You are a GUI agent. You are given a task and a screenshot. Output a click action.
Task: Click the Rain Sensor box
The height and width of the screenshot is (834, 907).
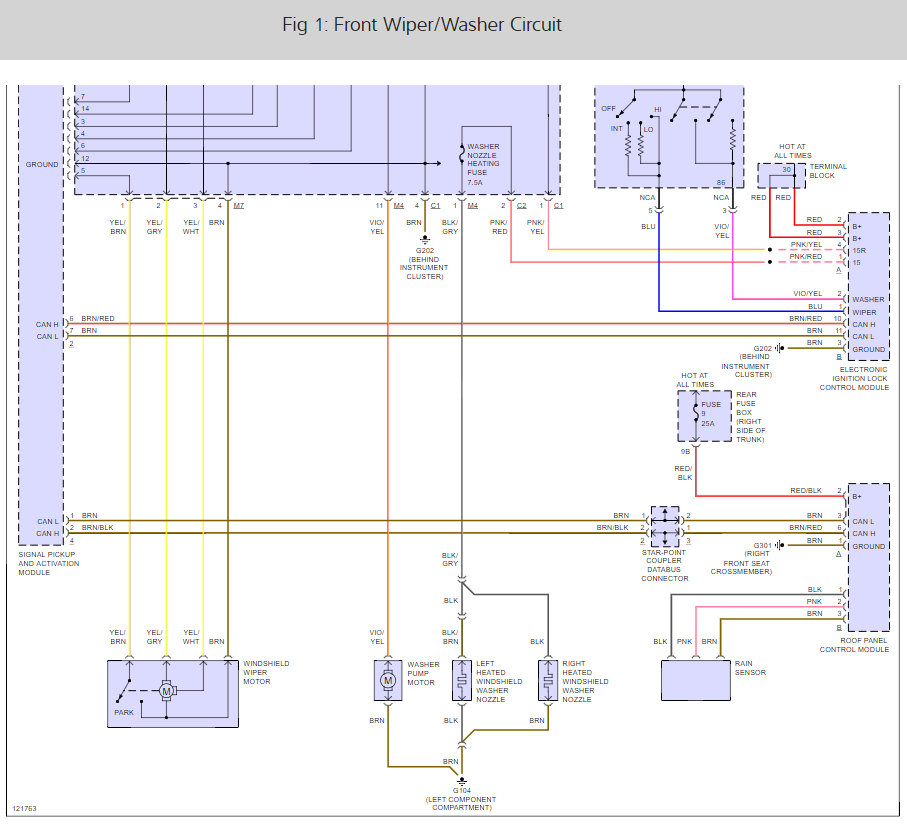click(696, 680)
